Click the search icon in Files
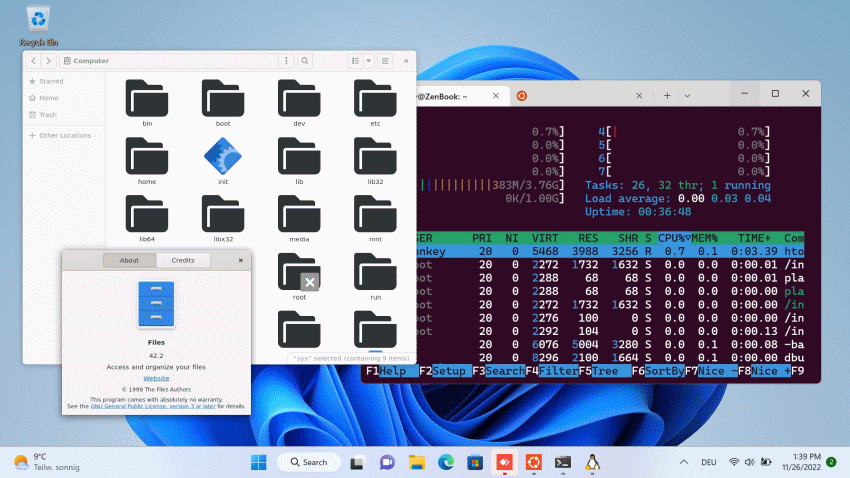This screenshot has width=850, height=478. click(x=305, y=61)
